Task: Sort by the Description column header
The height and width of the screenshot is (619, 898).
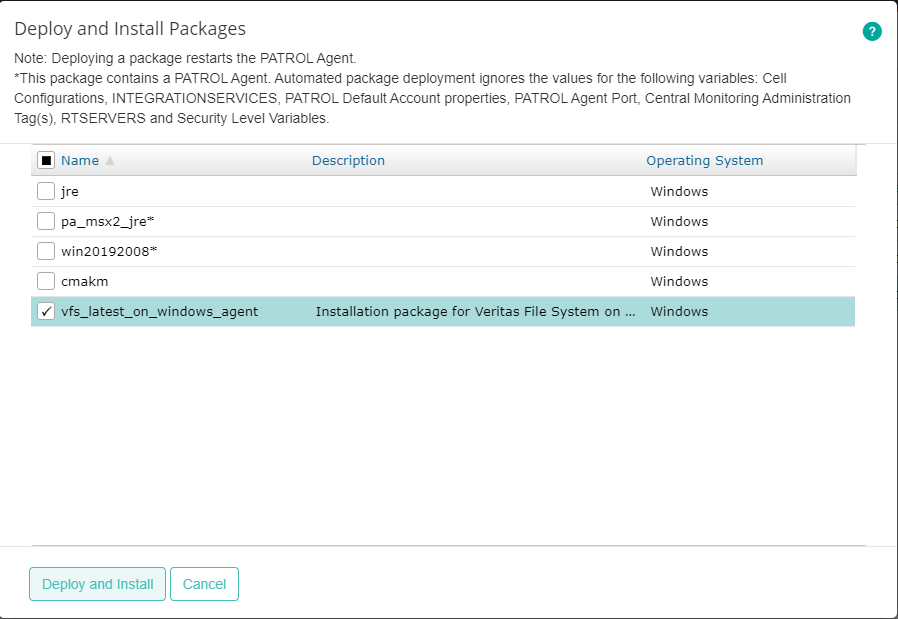Action: 348,159
